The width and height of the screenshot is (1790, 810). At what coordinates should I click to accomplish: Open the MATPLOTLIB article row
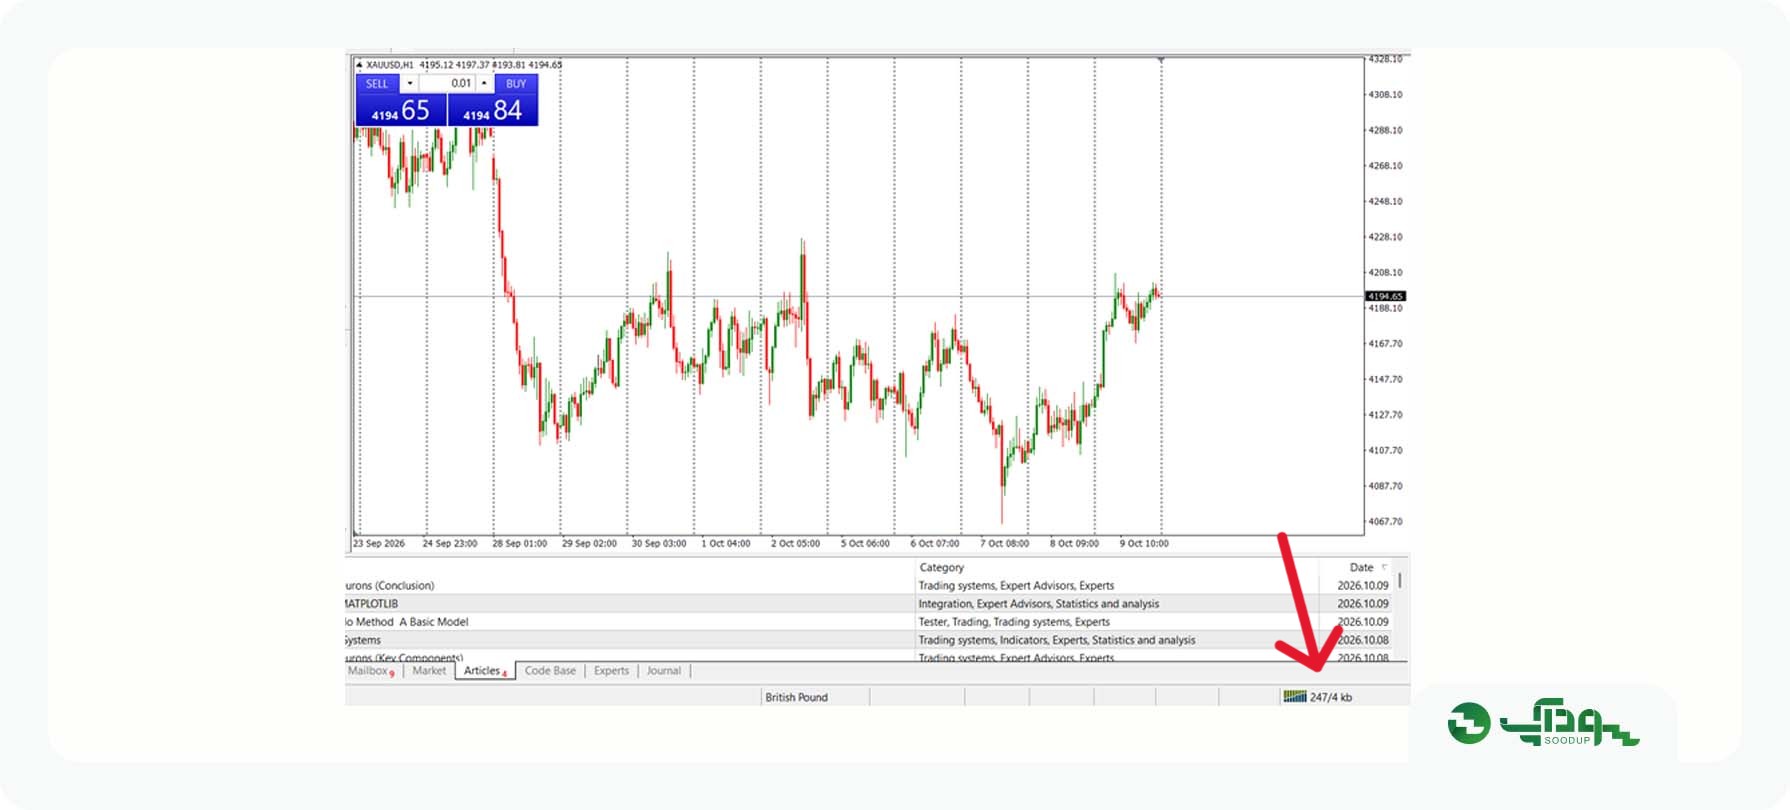click(371, 604)
